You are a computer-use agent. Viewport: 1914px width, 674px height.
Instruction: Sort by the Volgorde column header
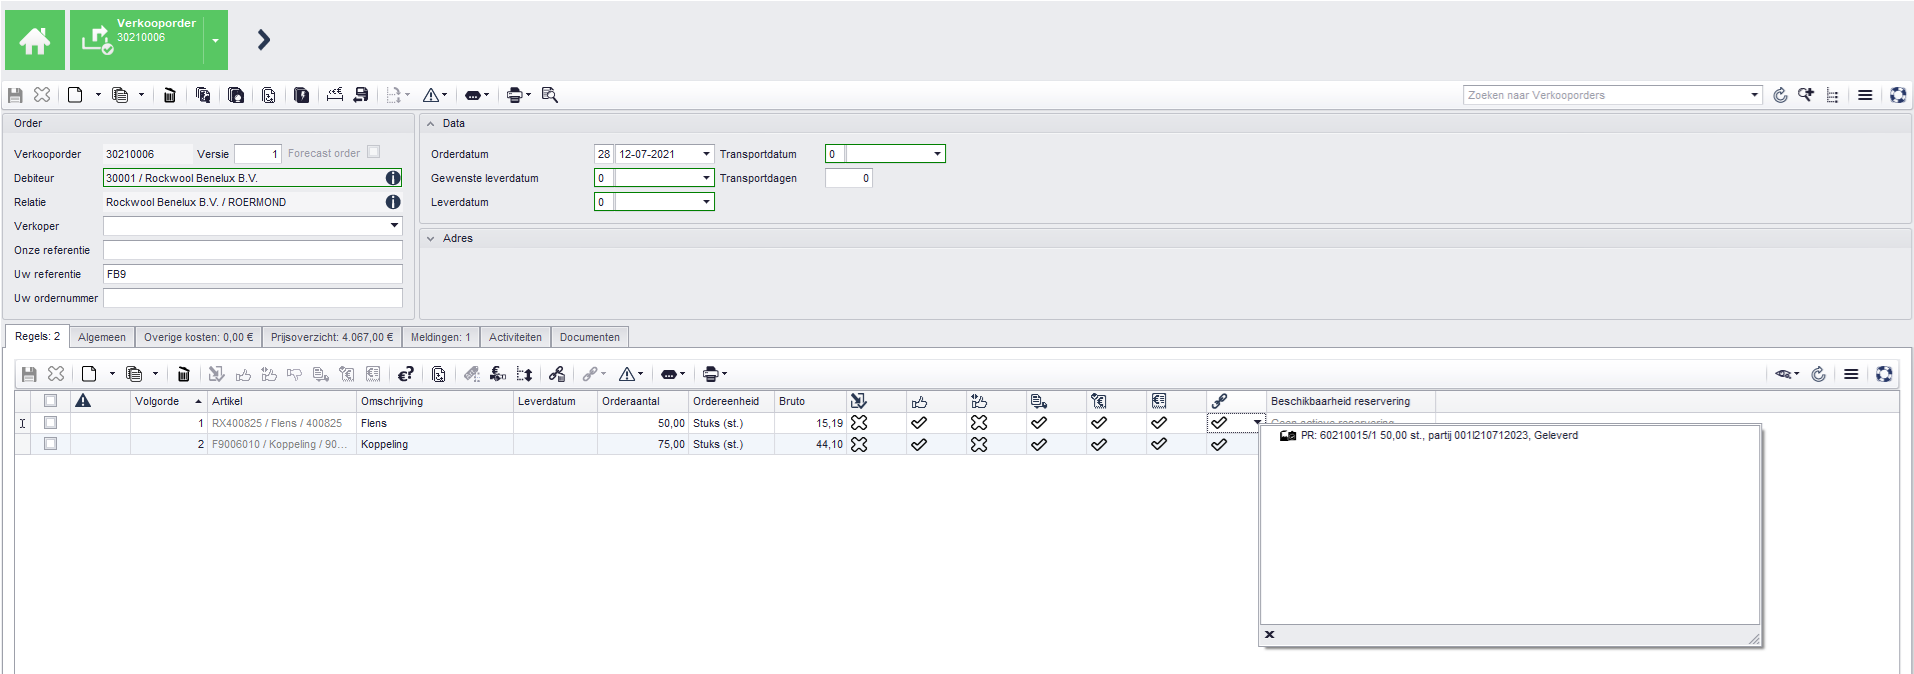(x=168, y=401)
